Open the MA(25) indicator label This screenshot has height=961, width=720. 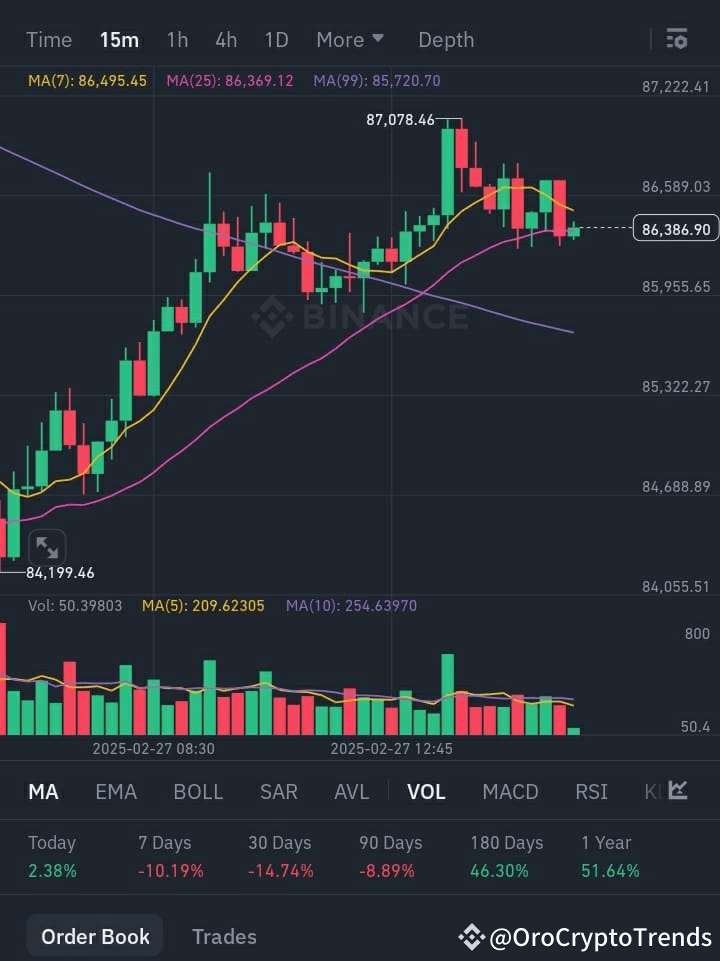pyautogui.click(x=229, y=80)
